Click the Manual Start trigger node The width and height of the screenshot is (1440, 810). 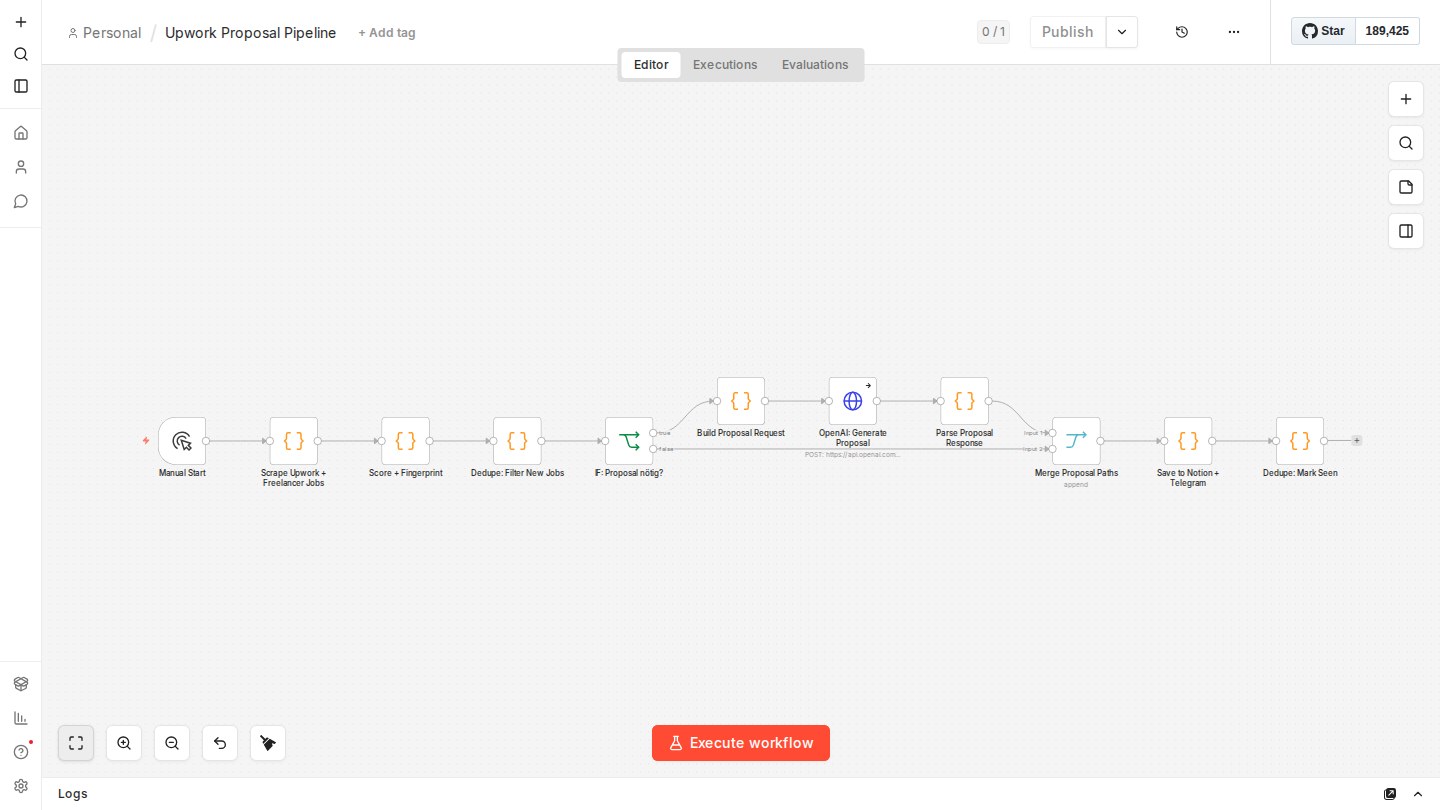[182, 441]
